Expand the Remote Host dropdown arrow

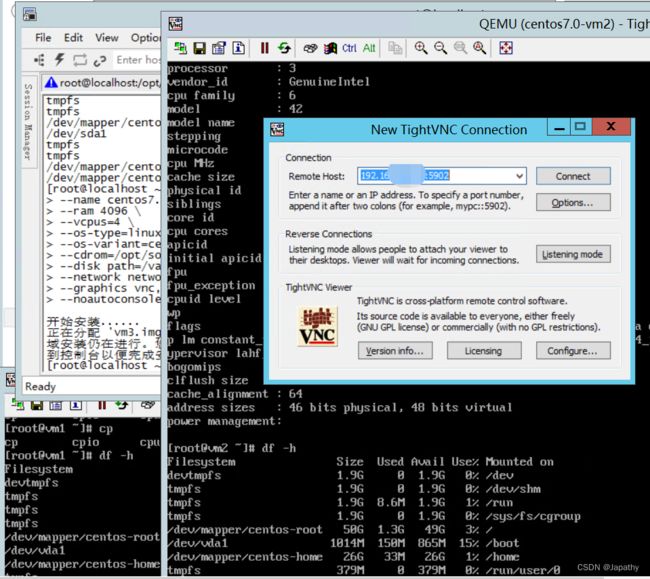point(519,176)
